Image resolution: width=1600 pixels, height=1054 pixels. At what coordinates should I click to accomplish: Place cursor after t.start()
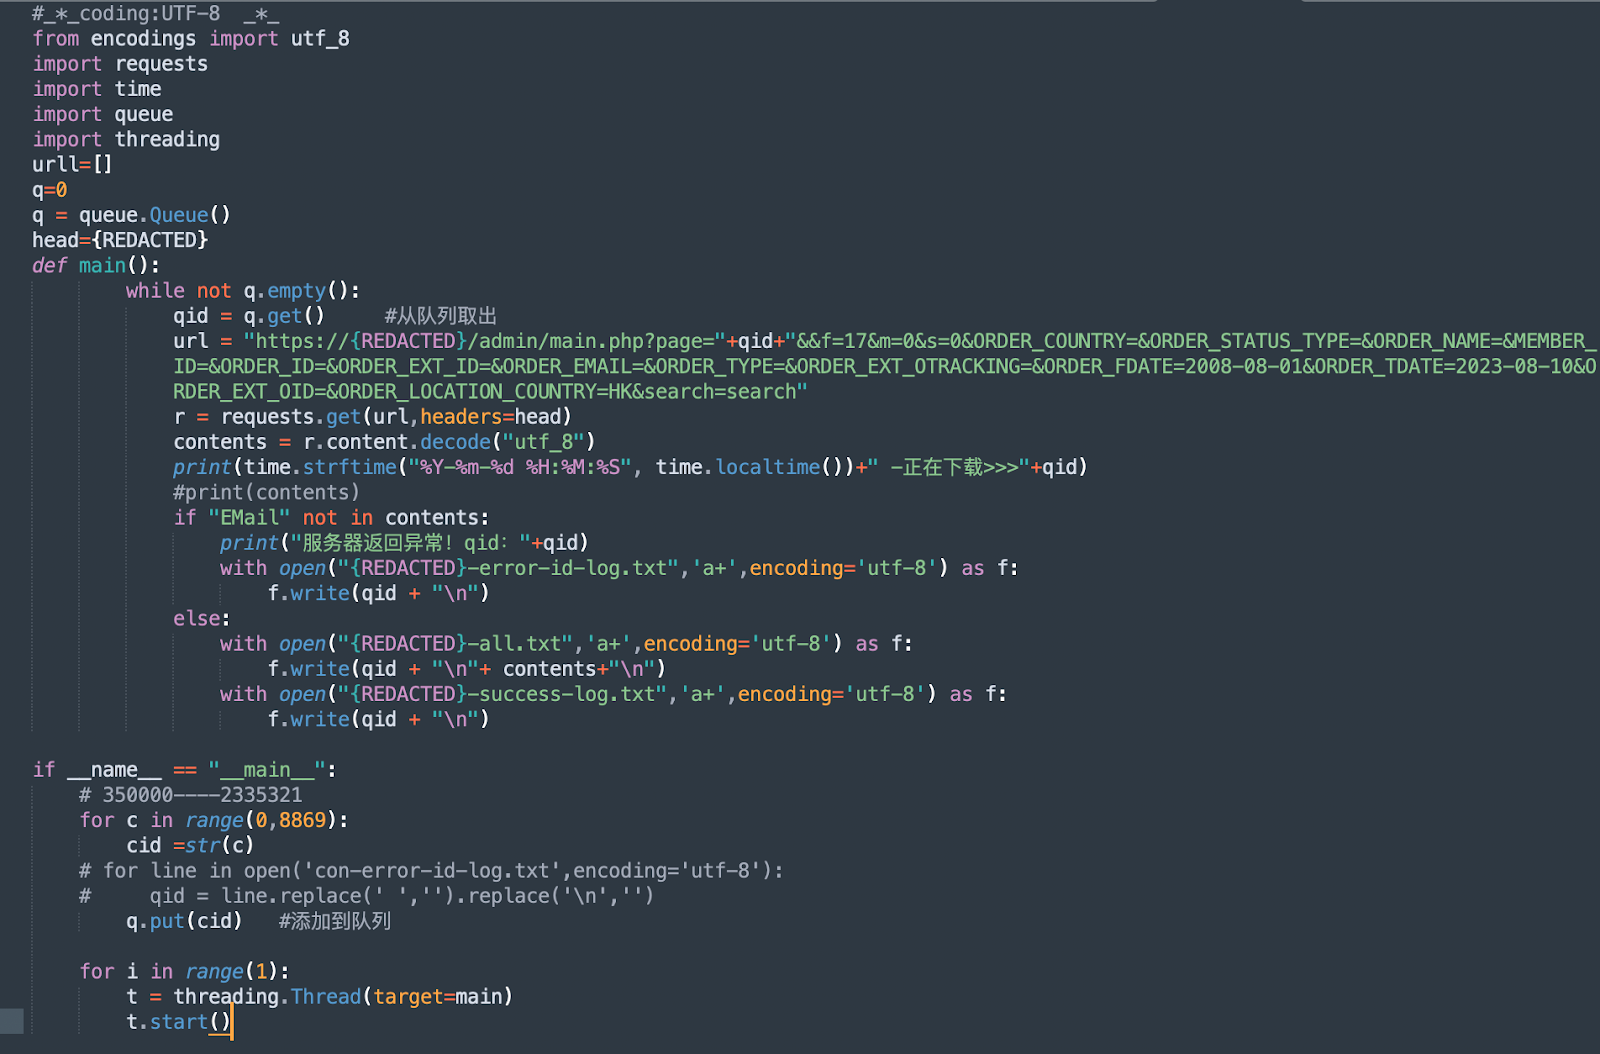(234, 1021)
